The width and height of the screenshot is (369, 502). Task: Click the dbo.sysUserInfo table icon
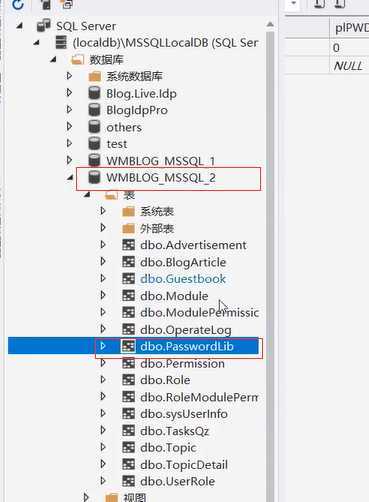click(x=128, y=414)
